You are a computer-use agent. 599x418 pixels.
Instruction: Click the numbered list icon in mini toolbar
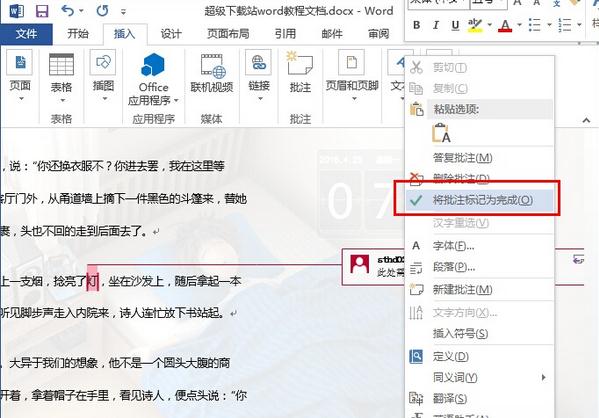click(565, 25)
